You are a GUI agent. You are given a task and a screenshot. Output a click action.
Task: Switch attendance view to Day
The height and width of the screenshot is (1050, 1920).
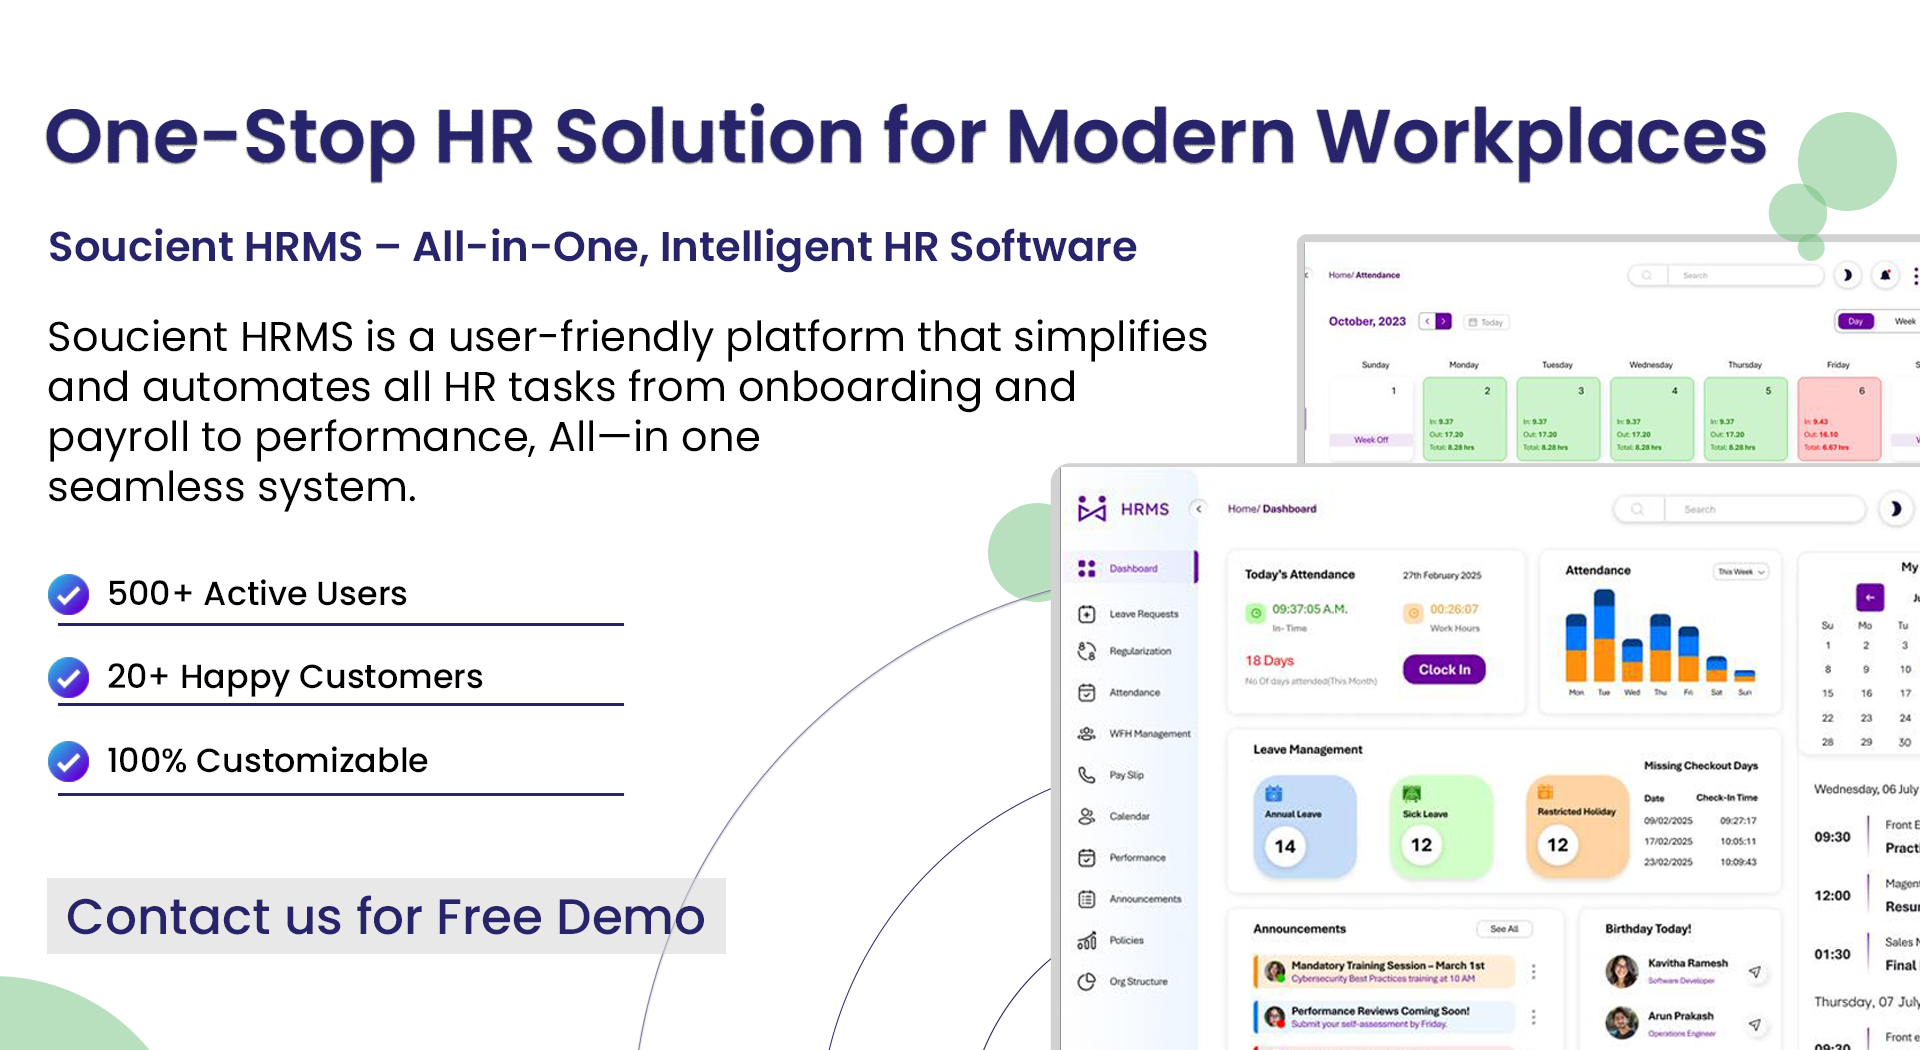point(1856,321)
